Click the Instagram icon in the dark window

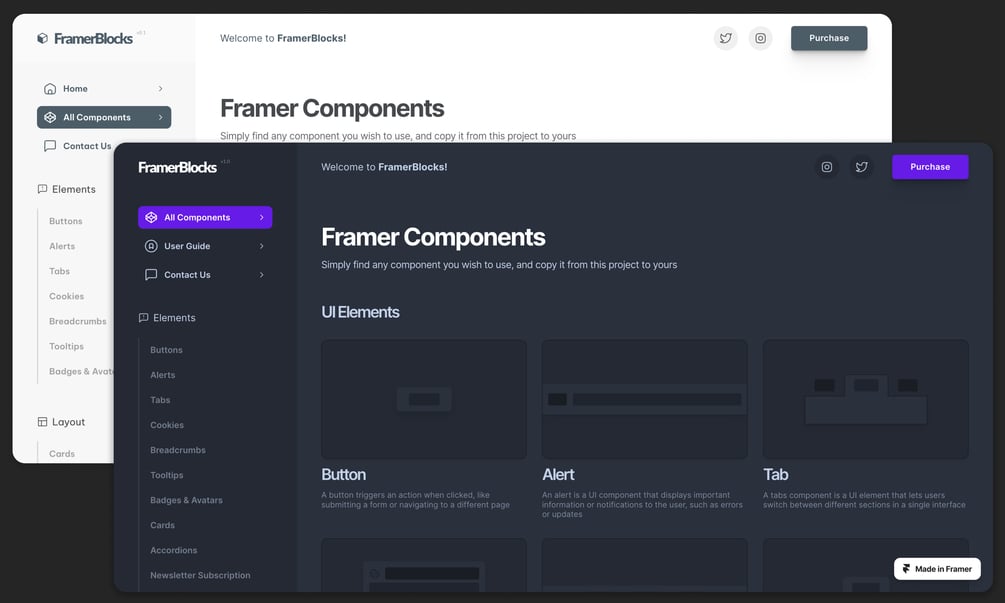point(827,167)
